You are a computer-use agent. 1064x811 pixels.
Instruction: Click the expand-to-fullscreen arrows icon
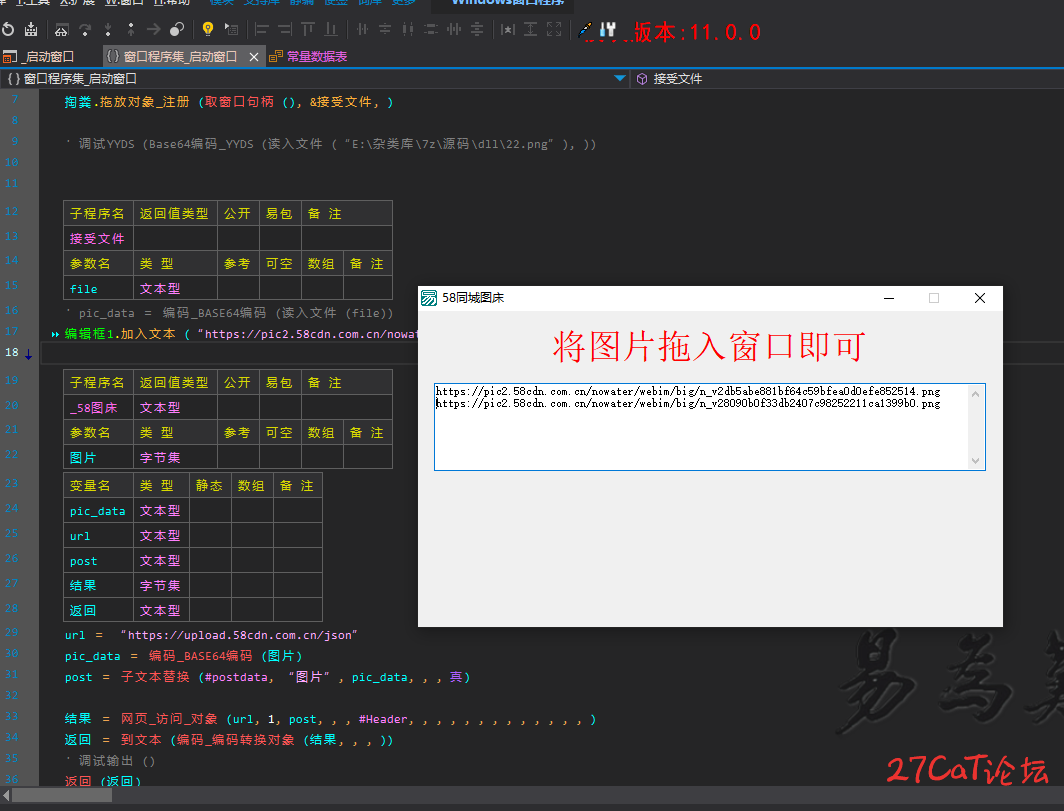(x=554, y=29)
